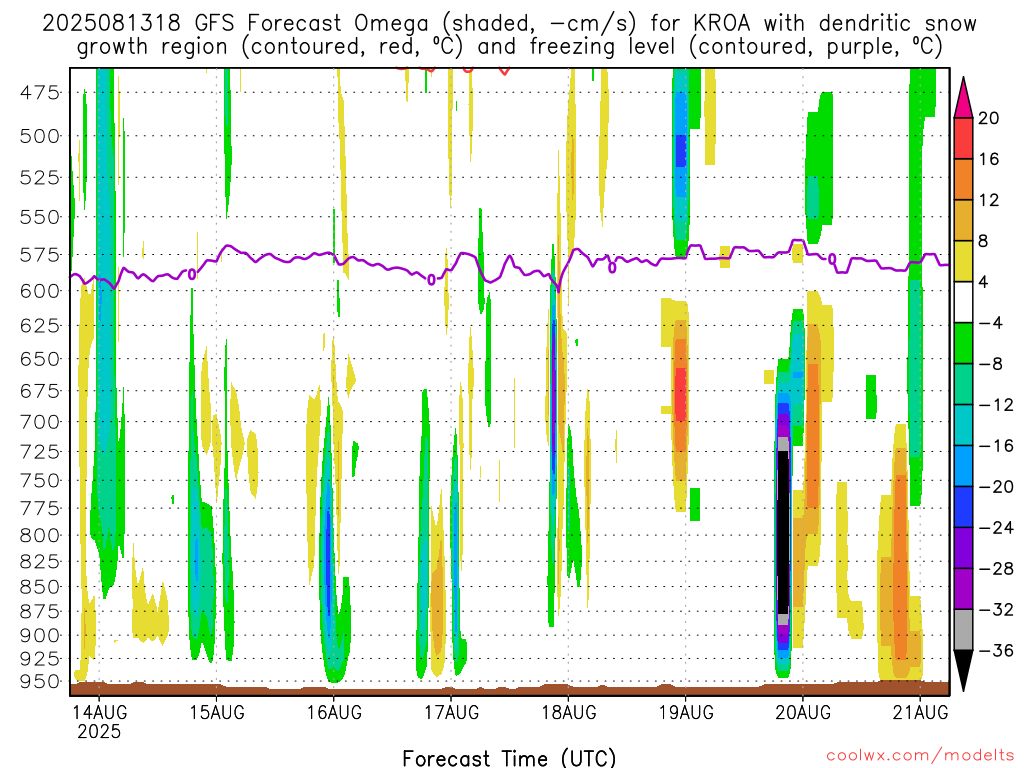Select the 15AUG date label

coord(217,712)
